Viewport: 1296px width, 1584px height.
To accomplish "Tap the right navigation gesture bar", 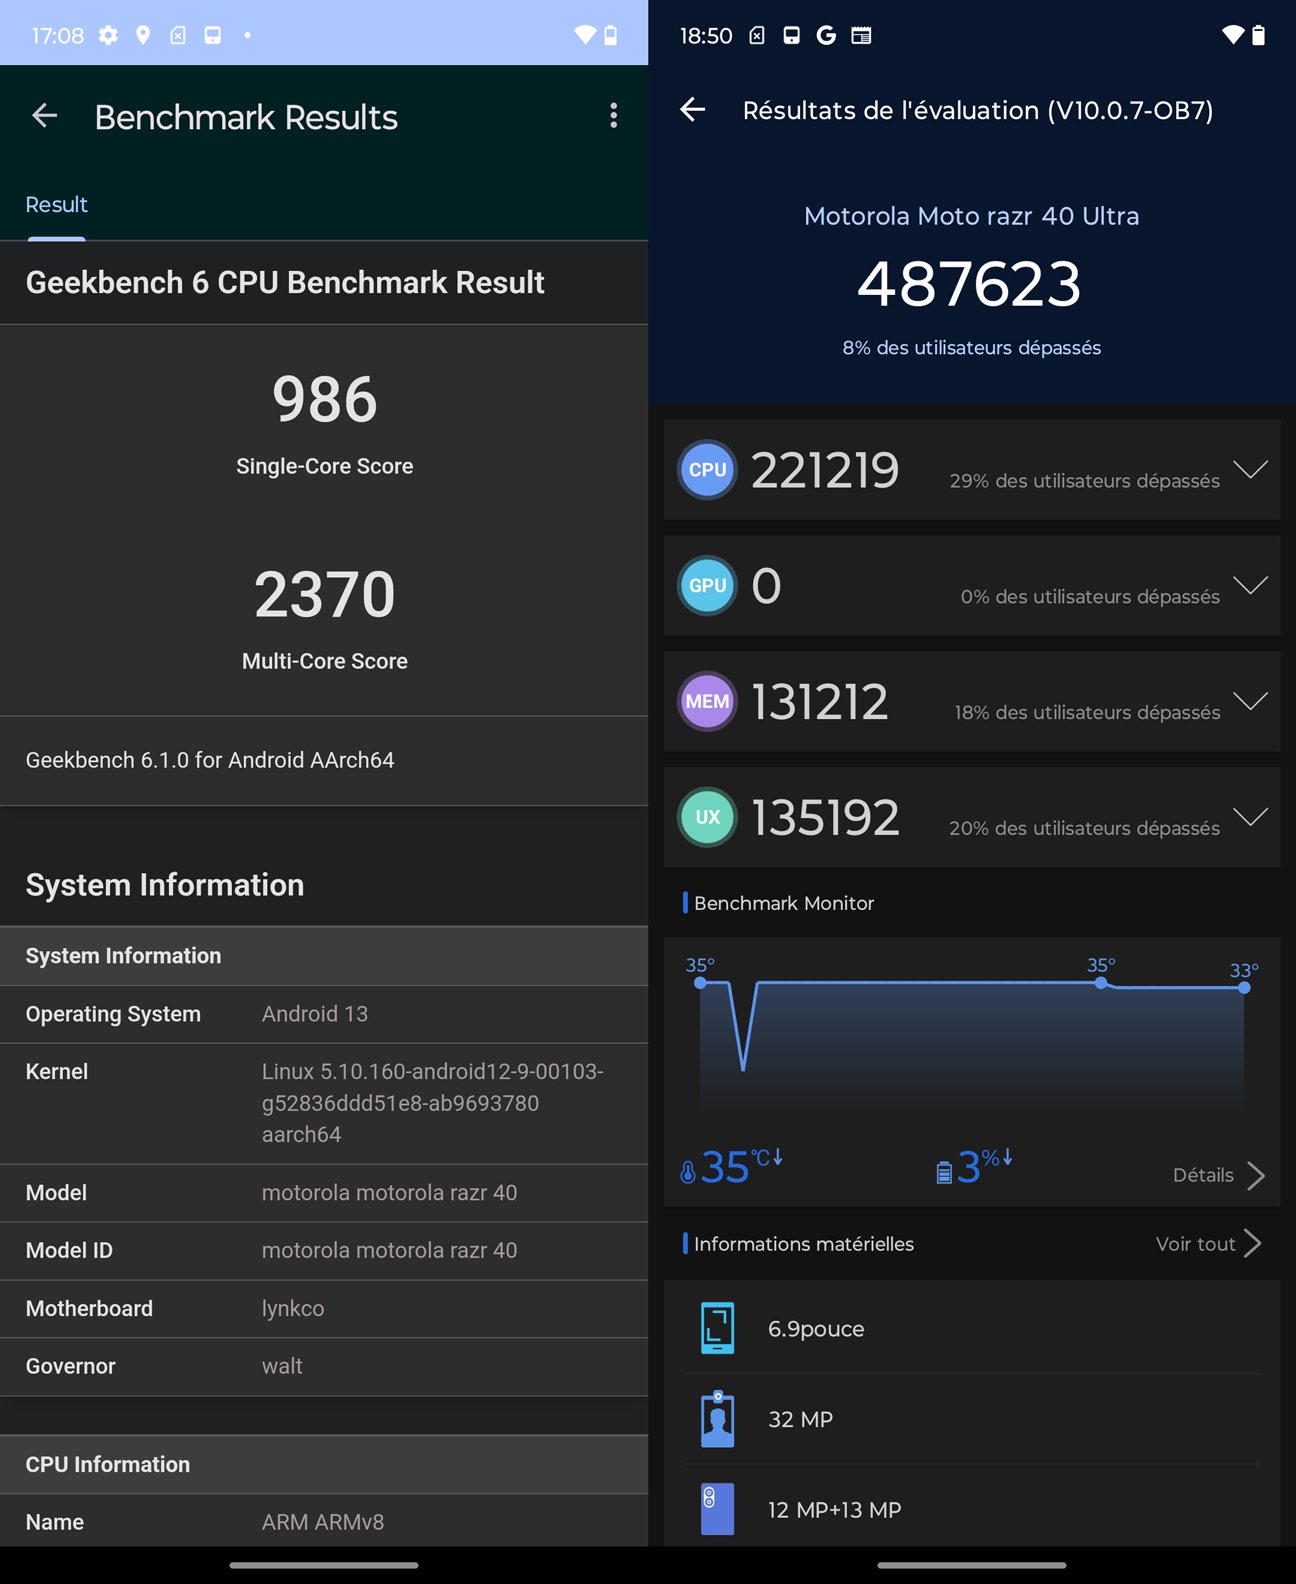I will 972,1565.
